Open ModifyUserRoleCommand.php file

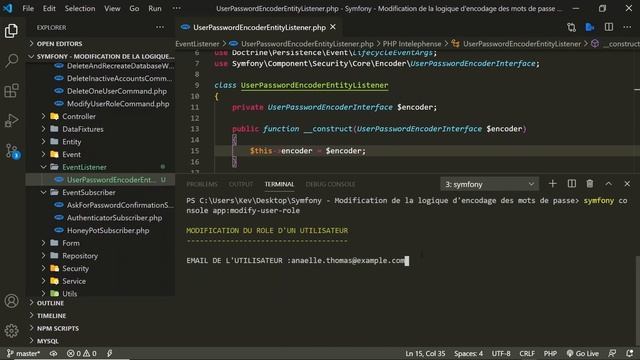click(118, 104)
